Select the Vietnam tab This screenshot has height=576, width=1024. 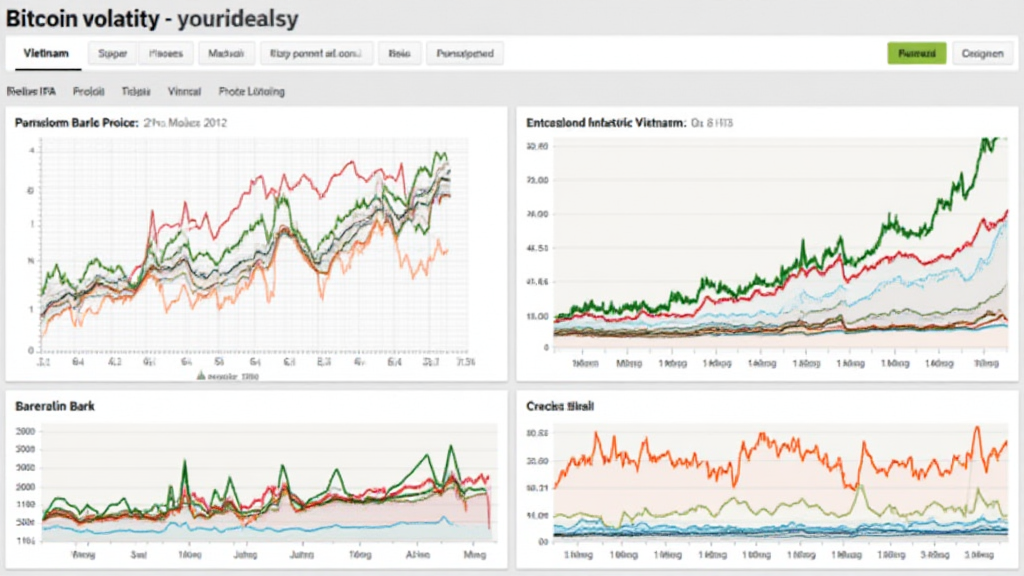tap(45, 54)
